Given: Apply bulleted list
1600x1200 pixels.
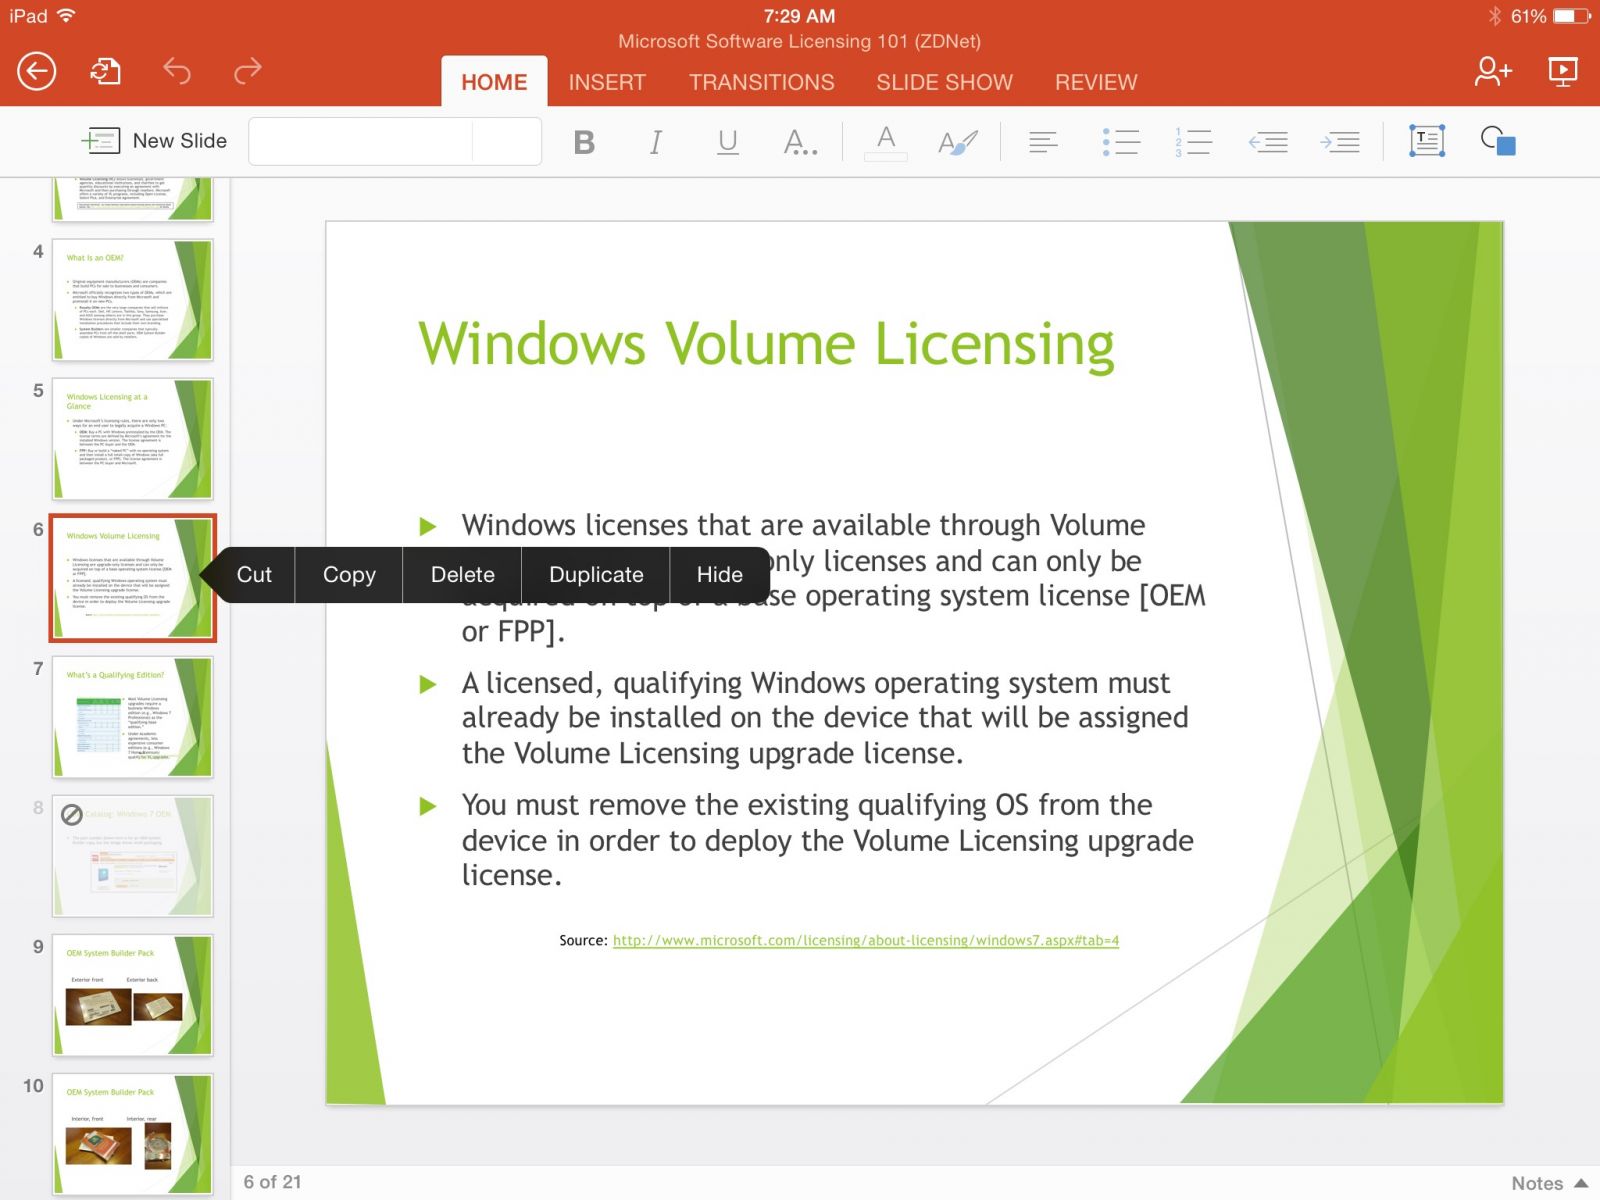Looking at the screenshot, I should [1121, 142].
